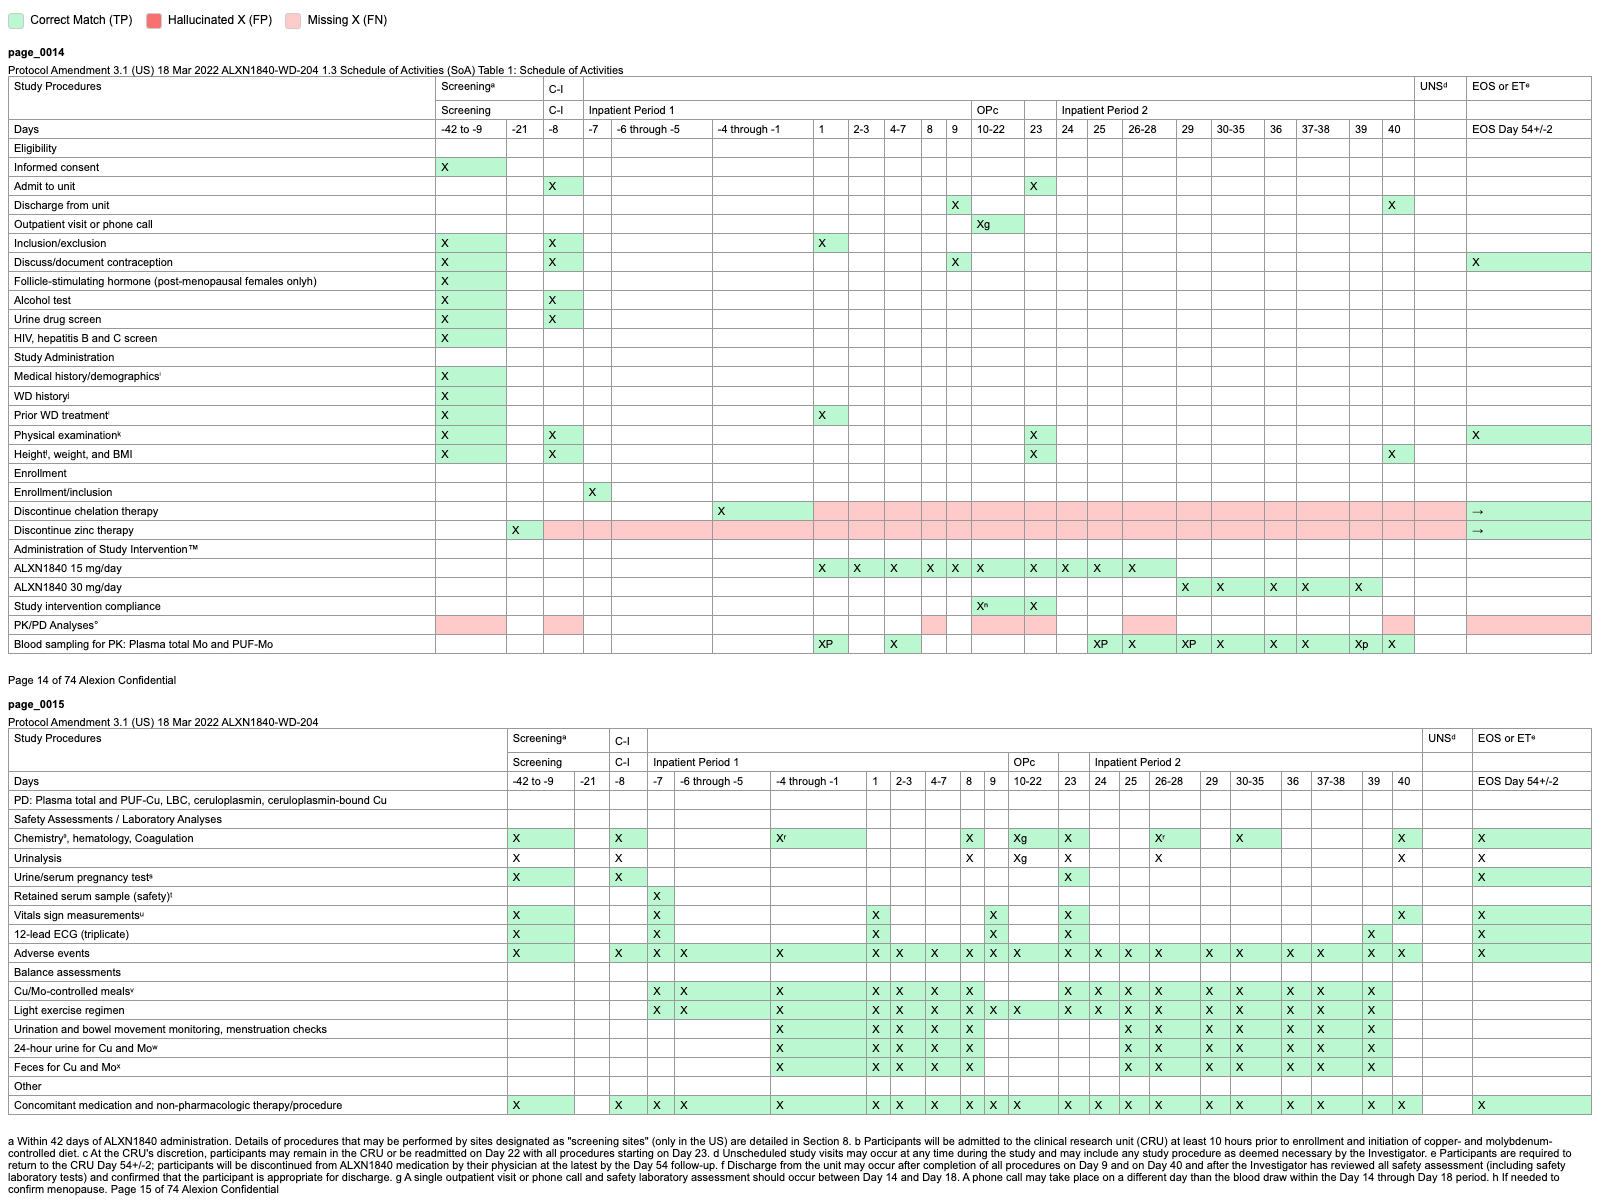Click the 'WD history' row label

click(x=41, y=396)
